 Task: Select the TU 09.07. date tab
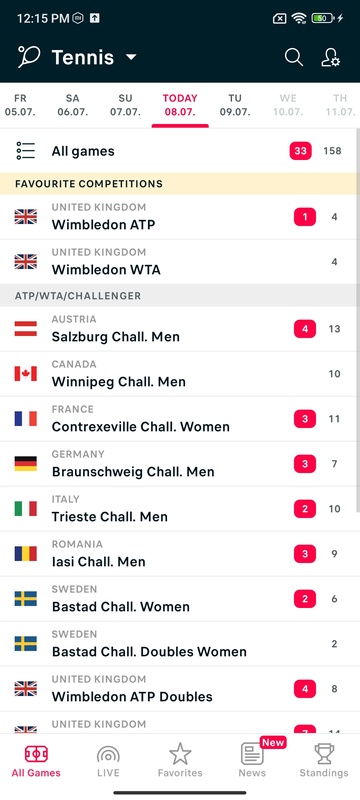click(235, 105)
